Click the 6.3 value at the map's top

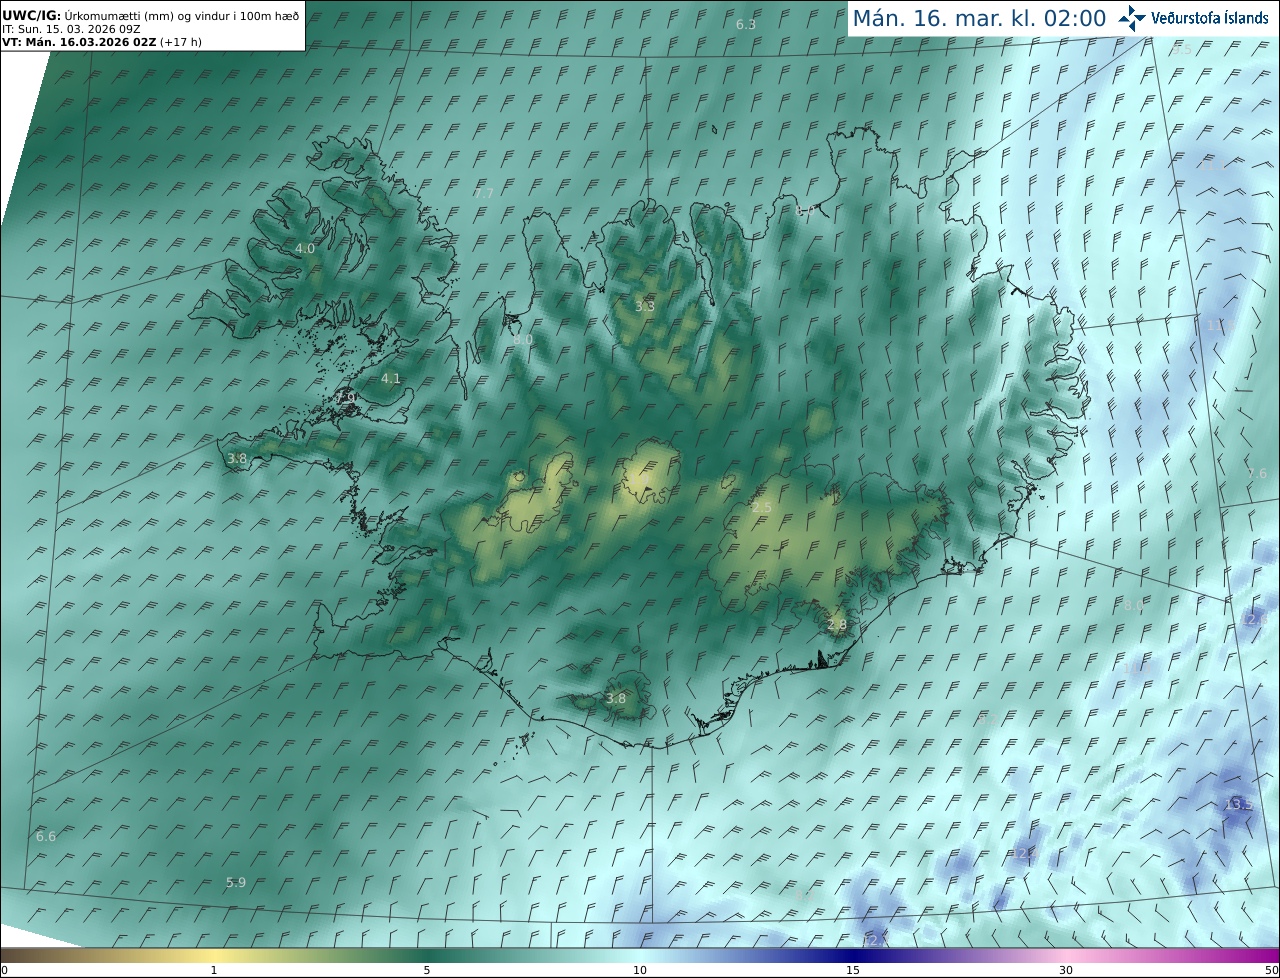746,24
